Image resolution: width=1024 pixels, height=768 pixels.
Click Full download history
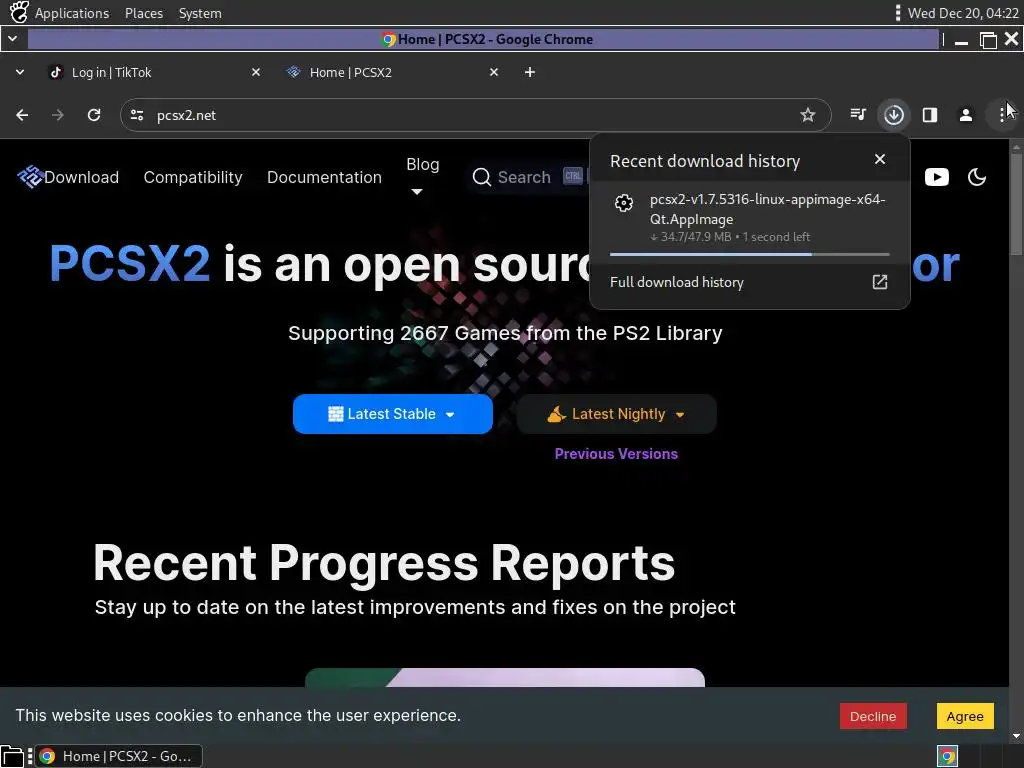(677, 282)
